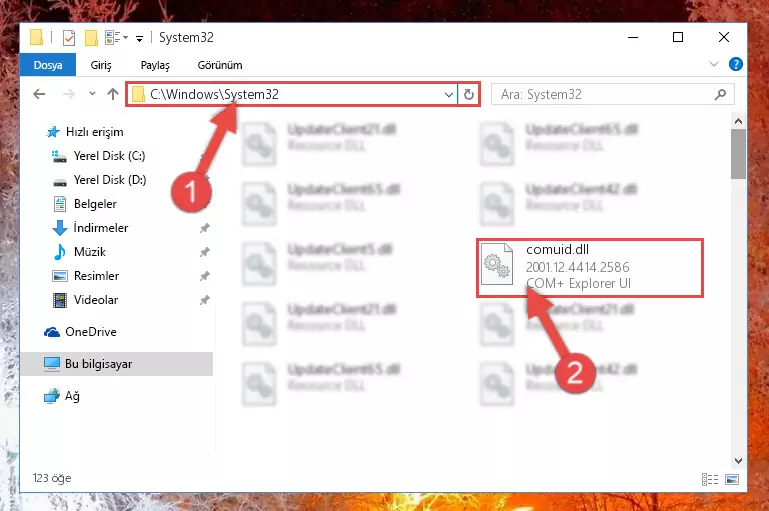Go forward with the right arrow
769x511 pixels.
click(x=69, y=94)
